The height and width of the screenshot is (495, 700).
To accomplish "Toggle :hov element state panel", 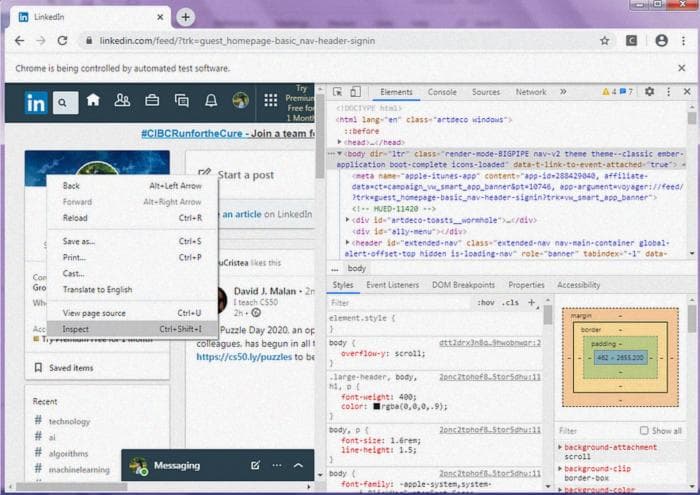I will (x=486, y=303).
